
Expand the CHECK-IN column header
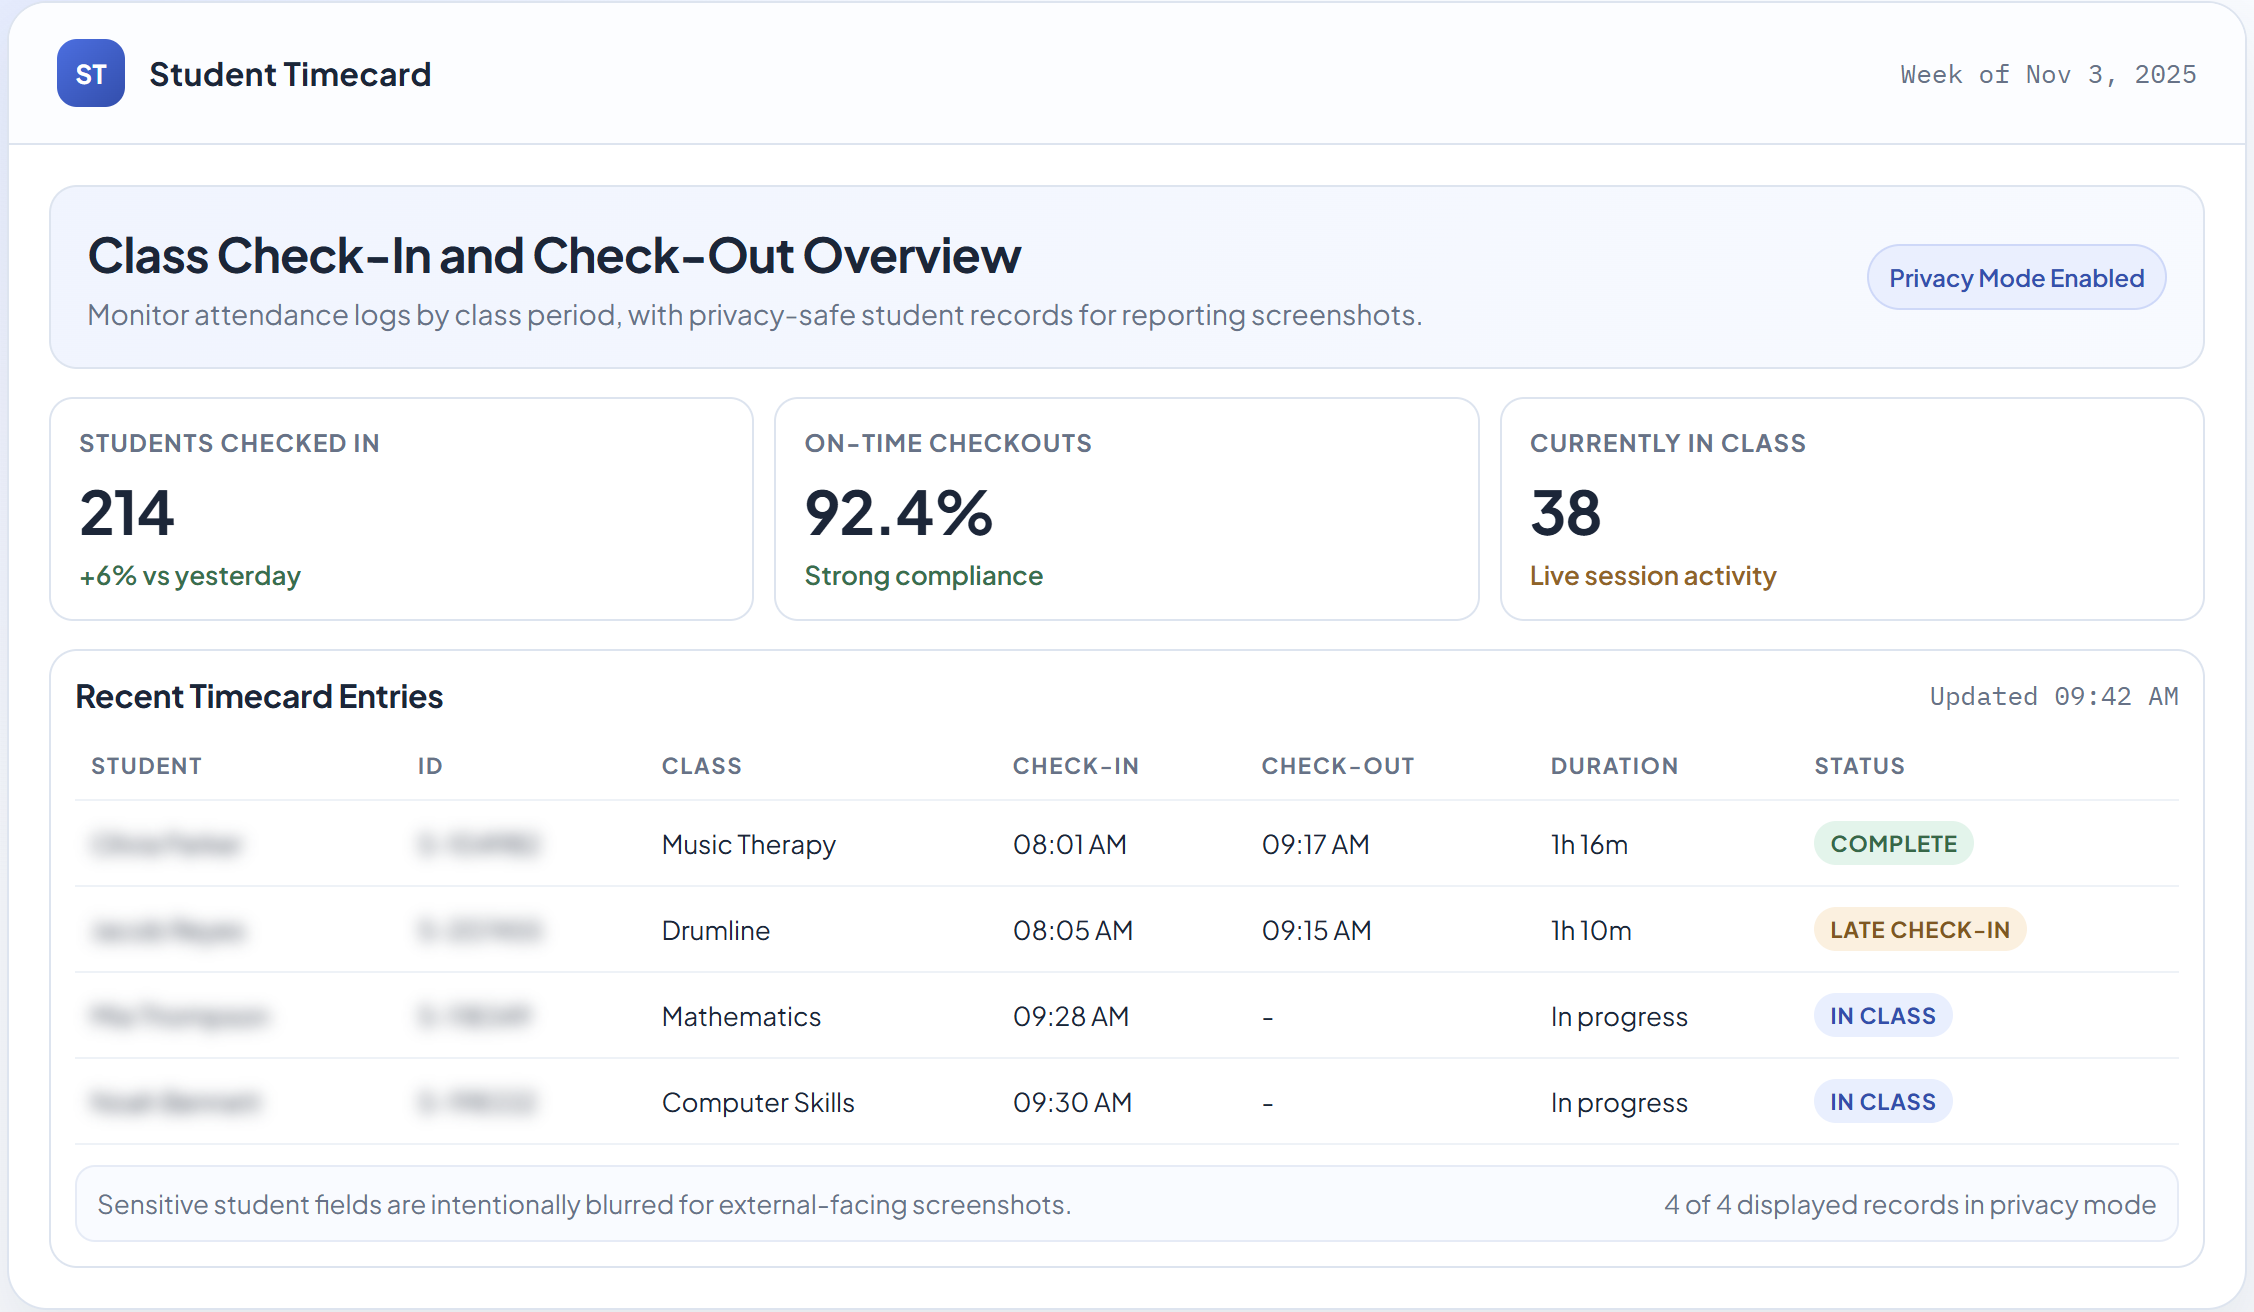(x=1076, y=765)
